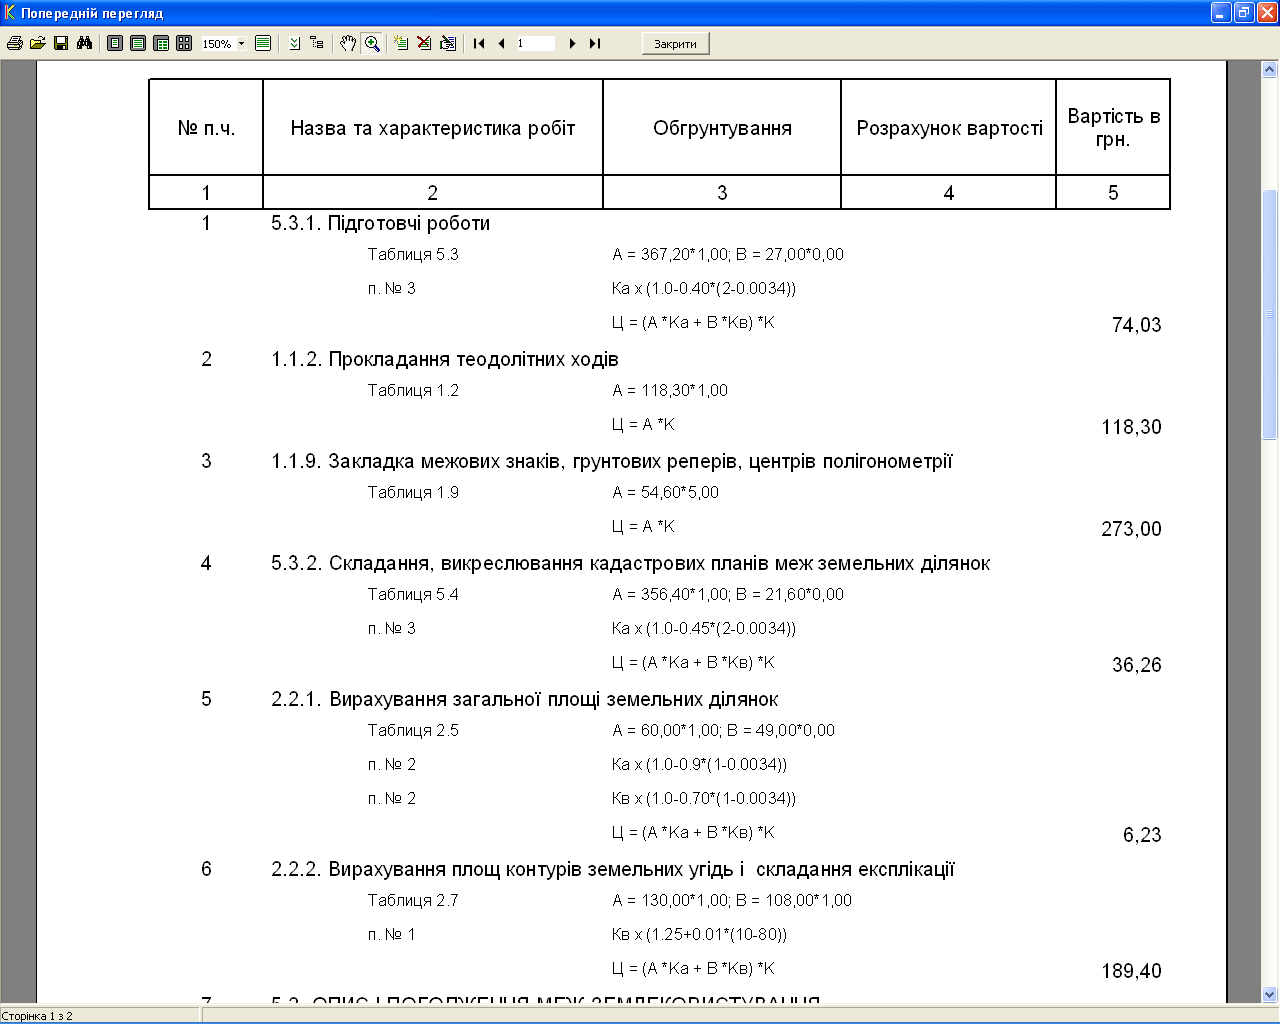Click the add new page icon
The width and height of the screenshot is (1280, 1024).
coord(401,43)
